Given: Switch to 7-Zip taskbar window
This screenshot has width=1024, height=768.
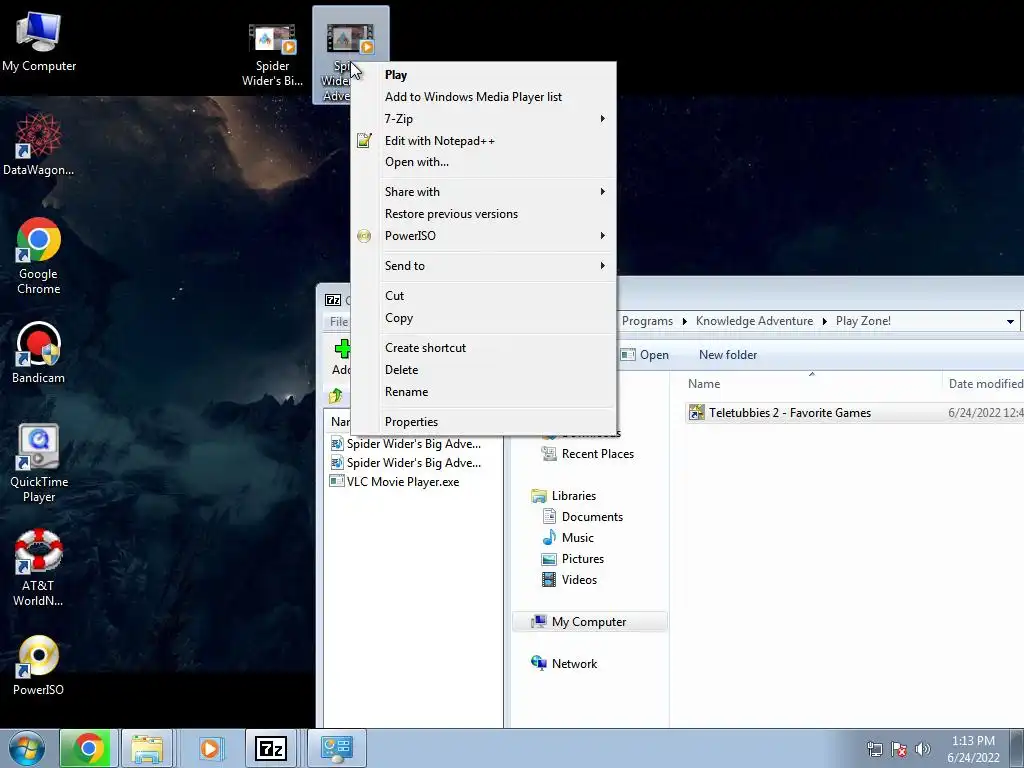Looking at the screenshot, I should coord(271,748).
